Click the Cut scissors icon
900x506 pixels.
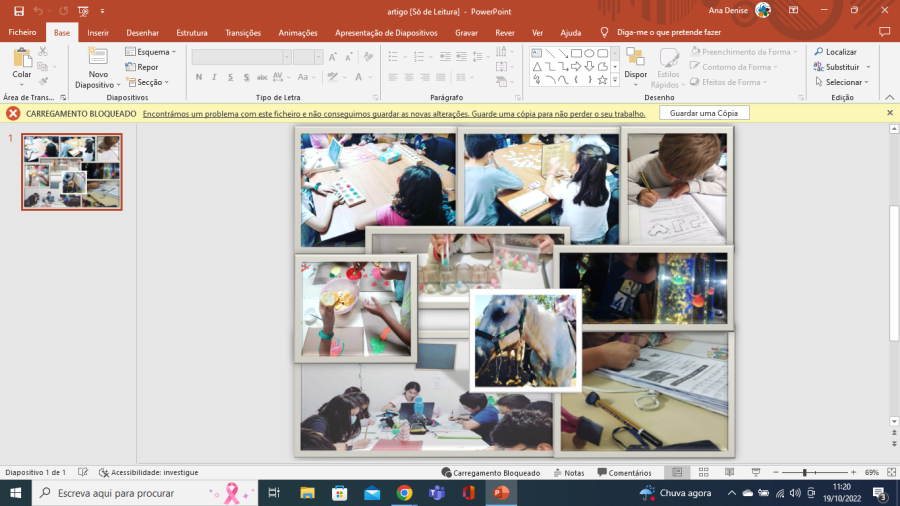(43, 52)
